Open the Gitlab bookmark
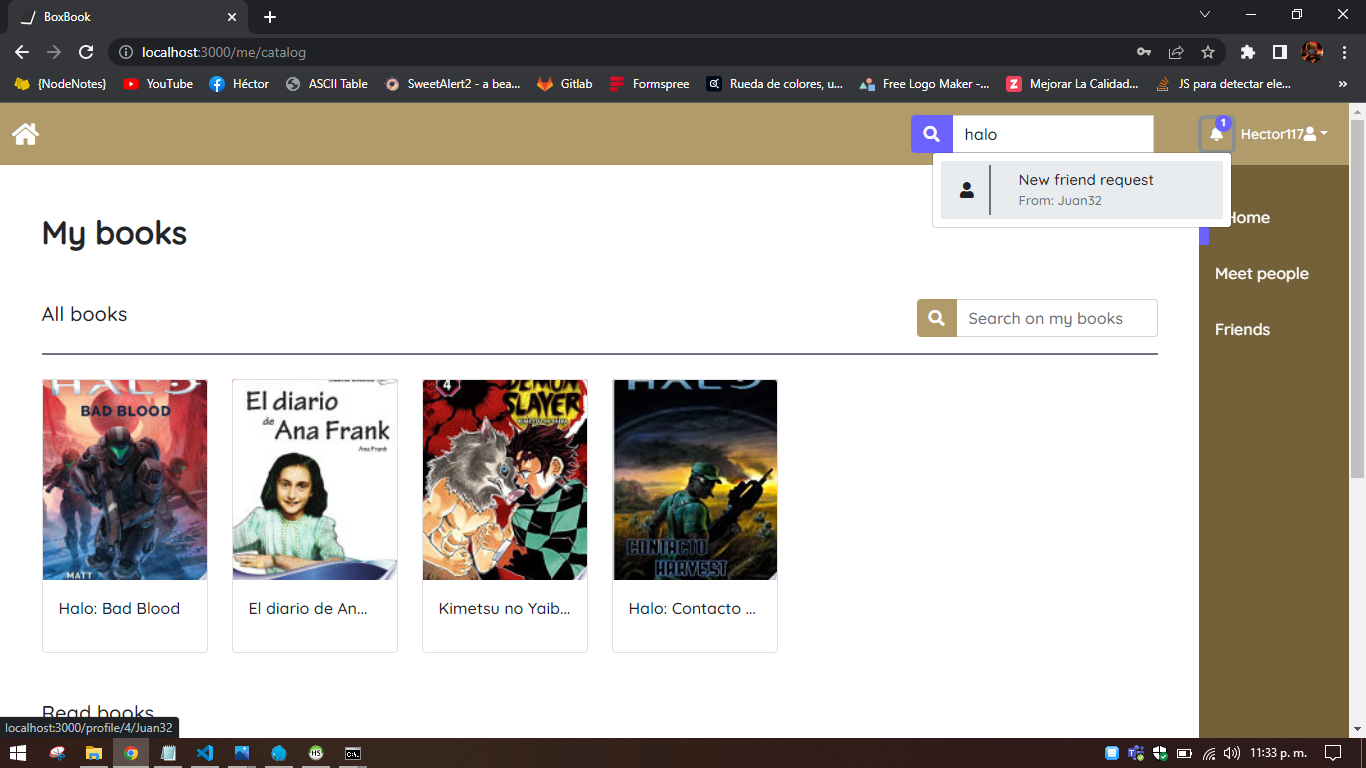This screenshot has width=1366, height=768. [565, 84]
